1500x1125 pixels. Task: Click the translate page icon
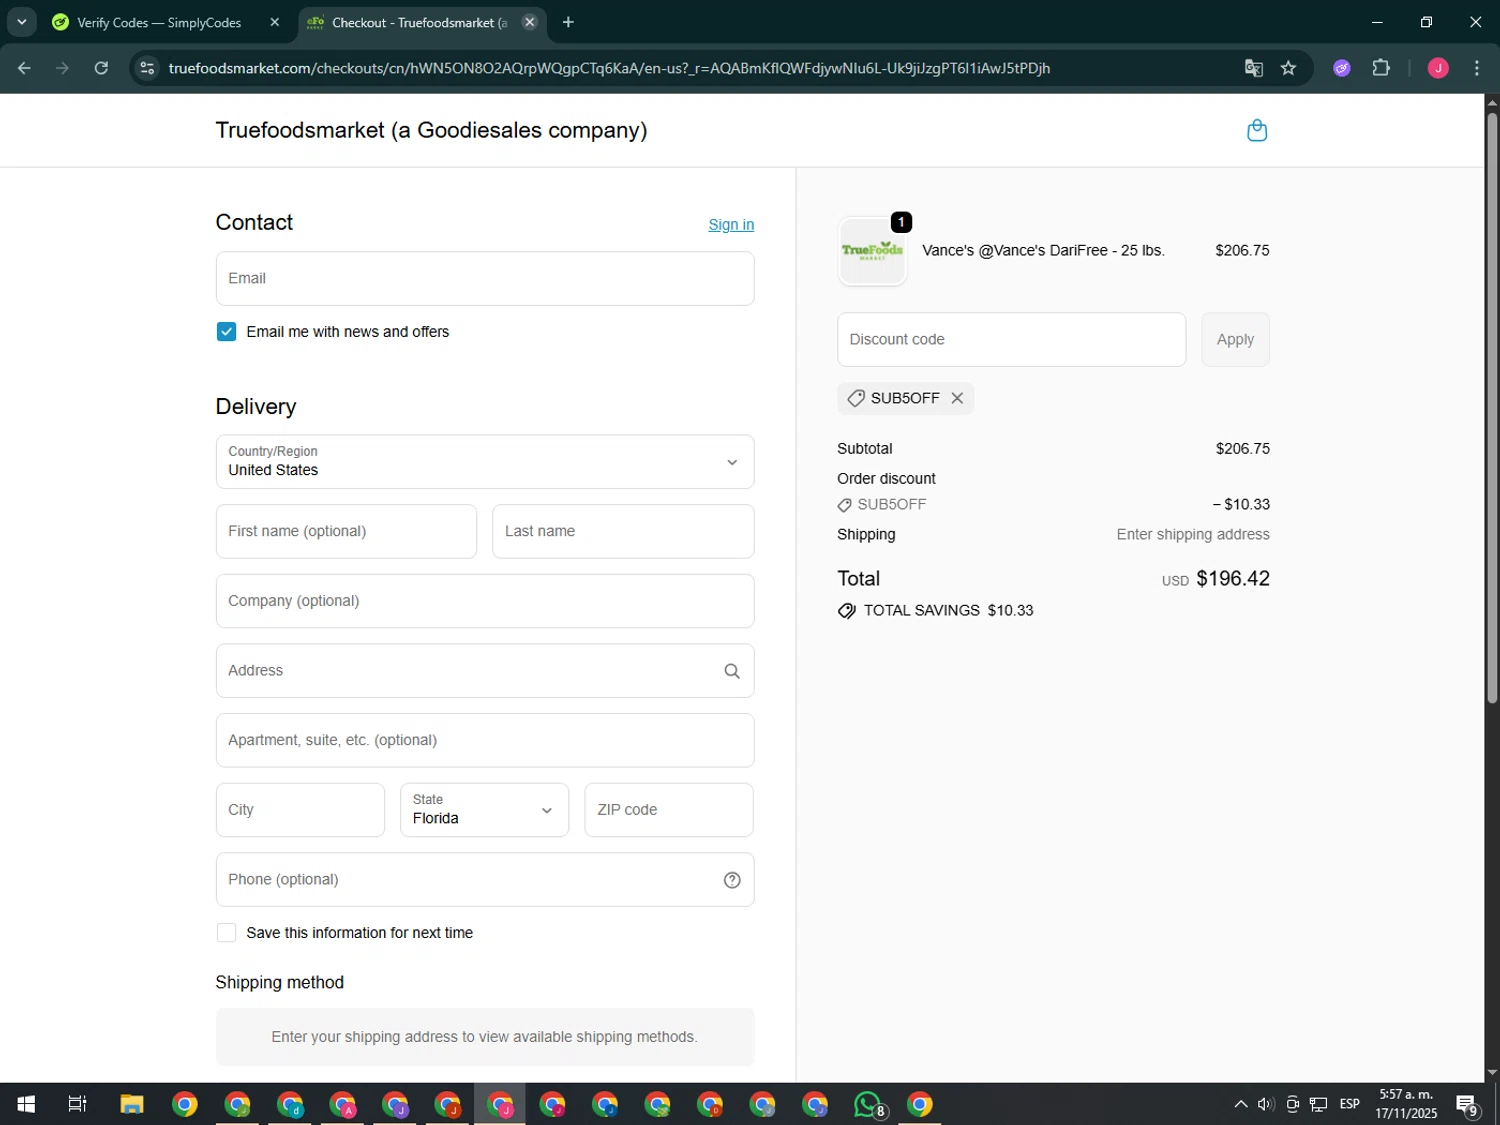point(1253,68)
